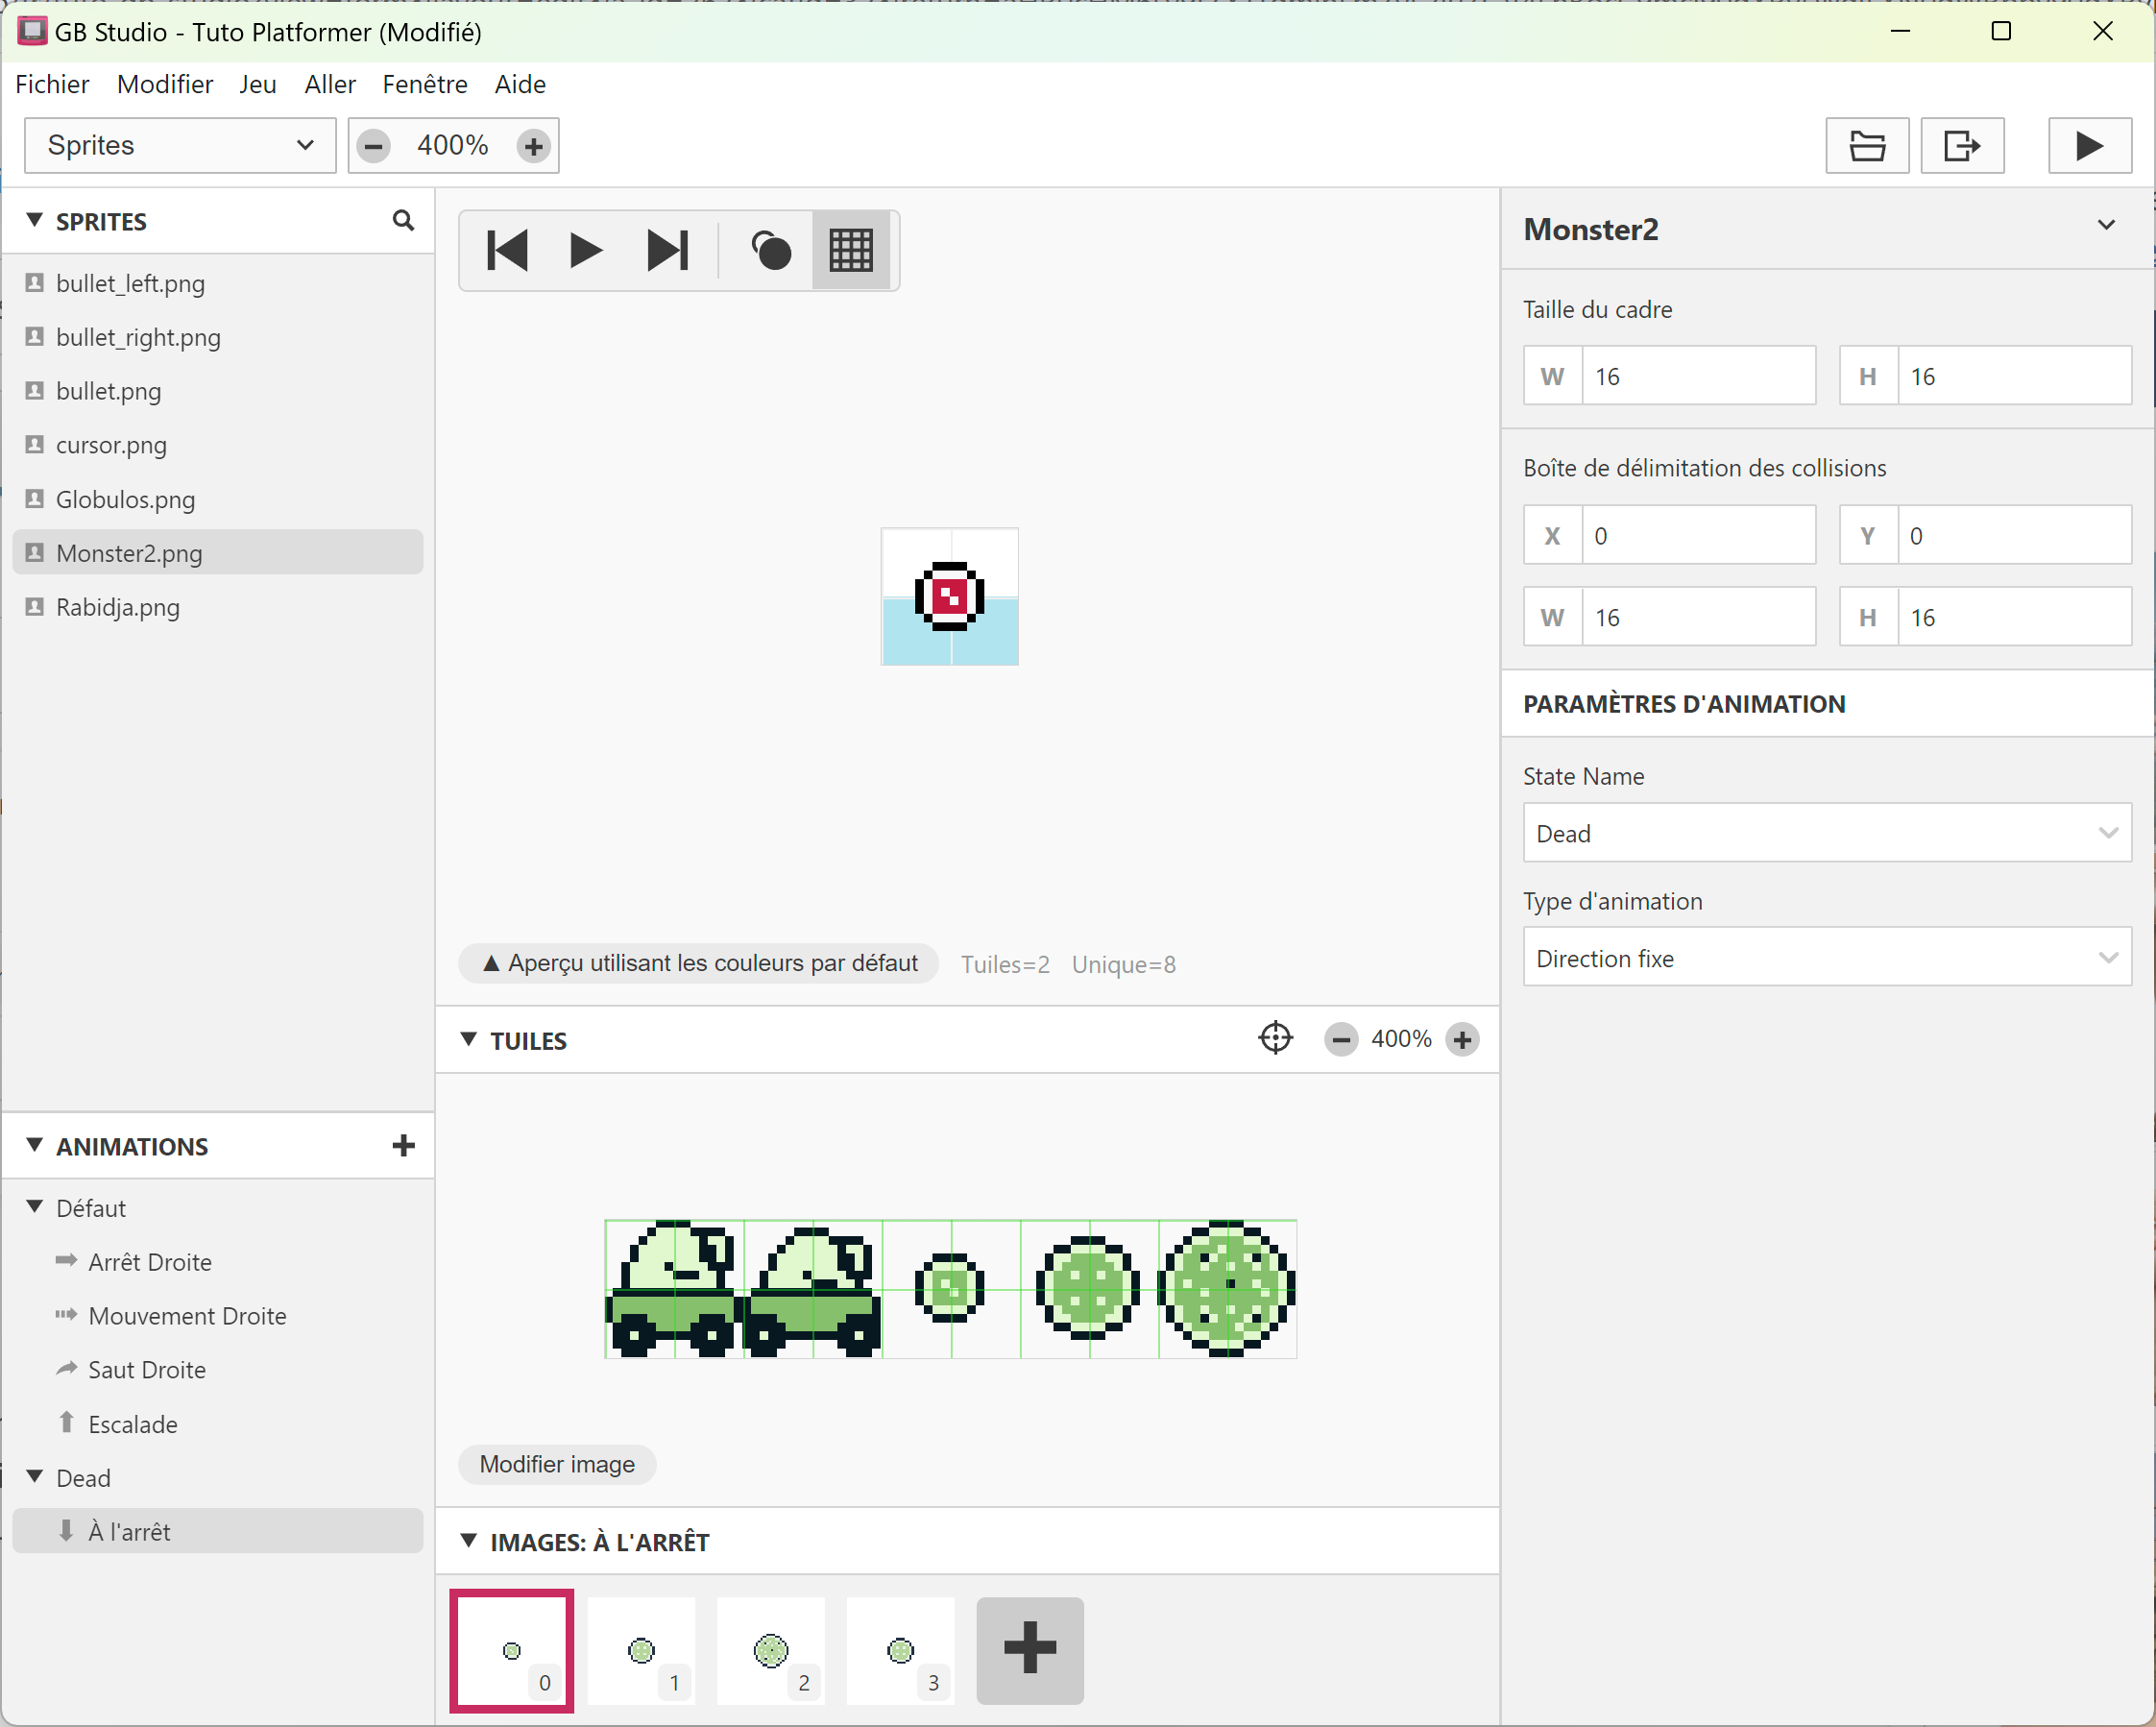The height and width of the screenshot is (1727, 2156).
Task: Click the export project icon
Action: coord(1961,146)
